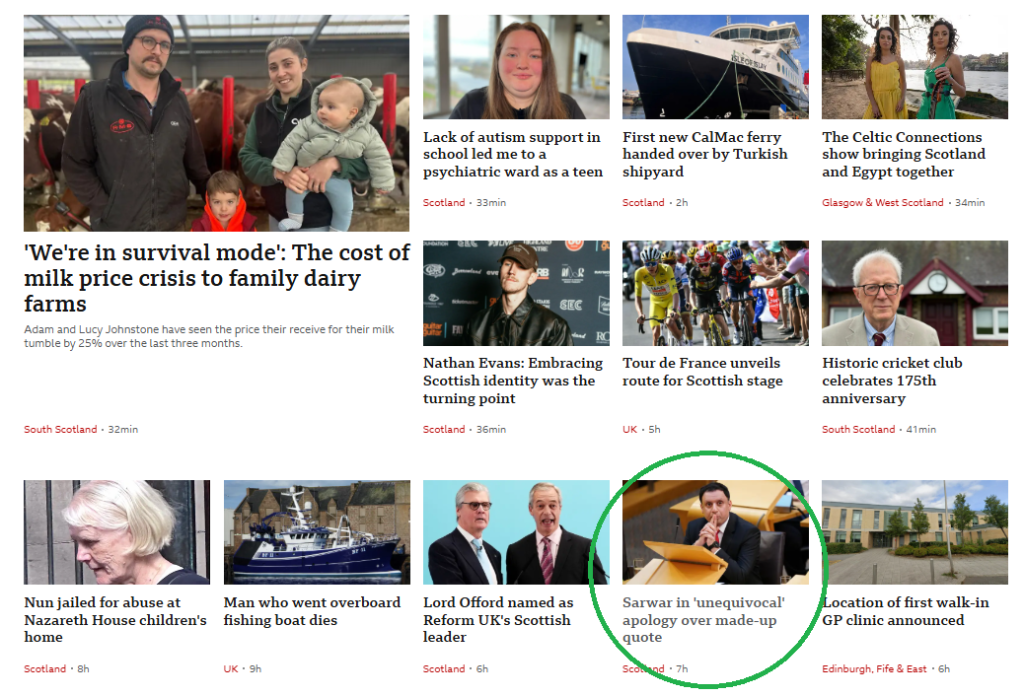
Task: Open 'Historic cricket club celebrates 175th anniversary'
Action: 892,381
